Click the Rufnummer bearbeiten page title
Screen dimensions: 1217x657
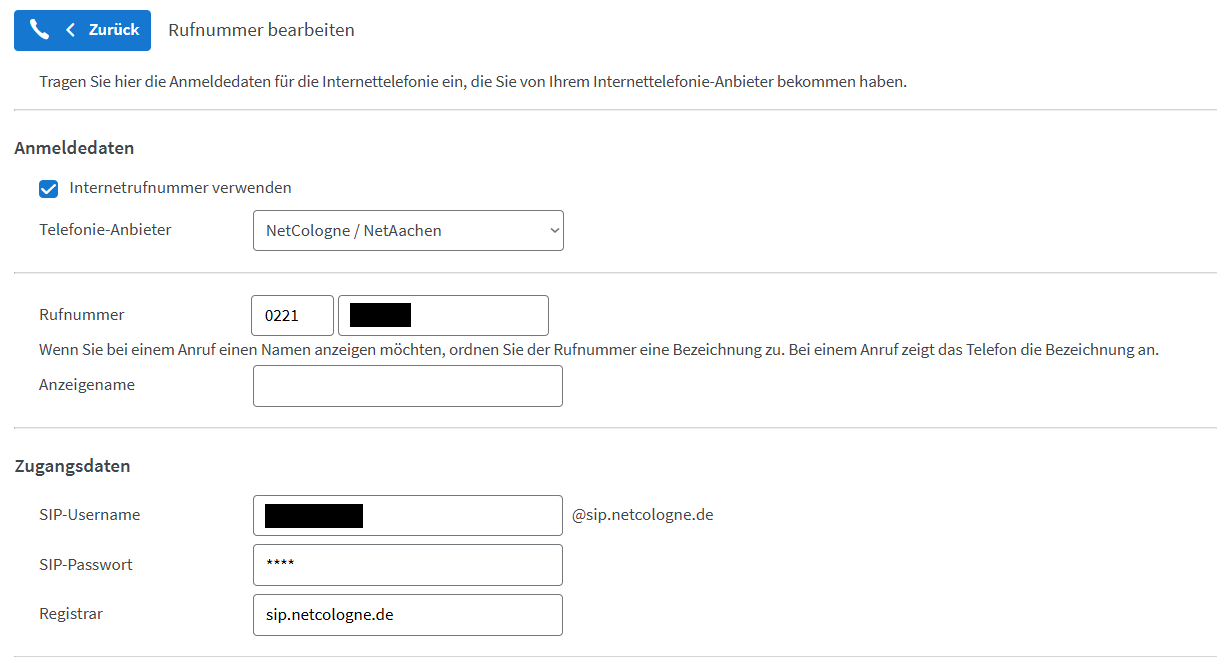pyautogui.click(x=261, y=30)
